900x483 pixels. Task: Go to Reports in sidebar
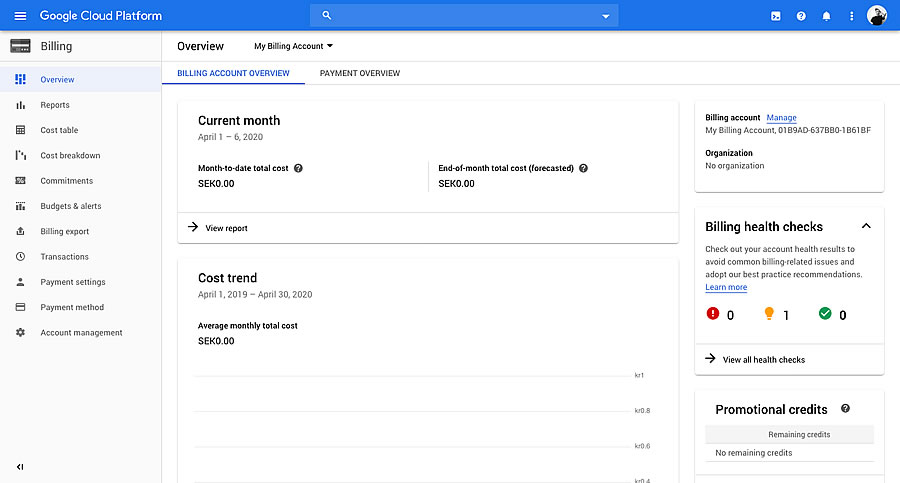pos(55,105)
